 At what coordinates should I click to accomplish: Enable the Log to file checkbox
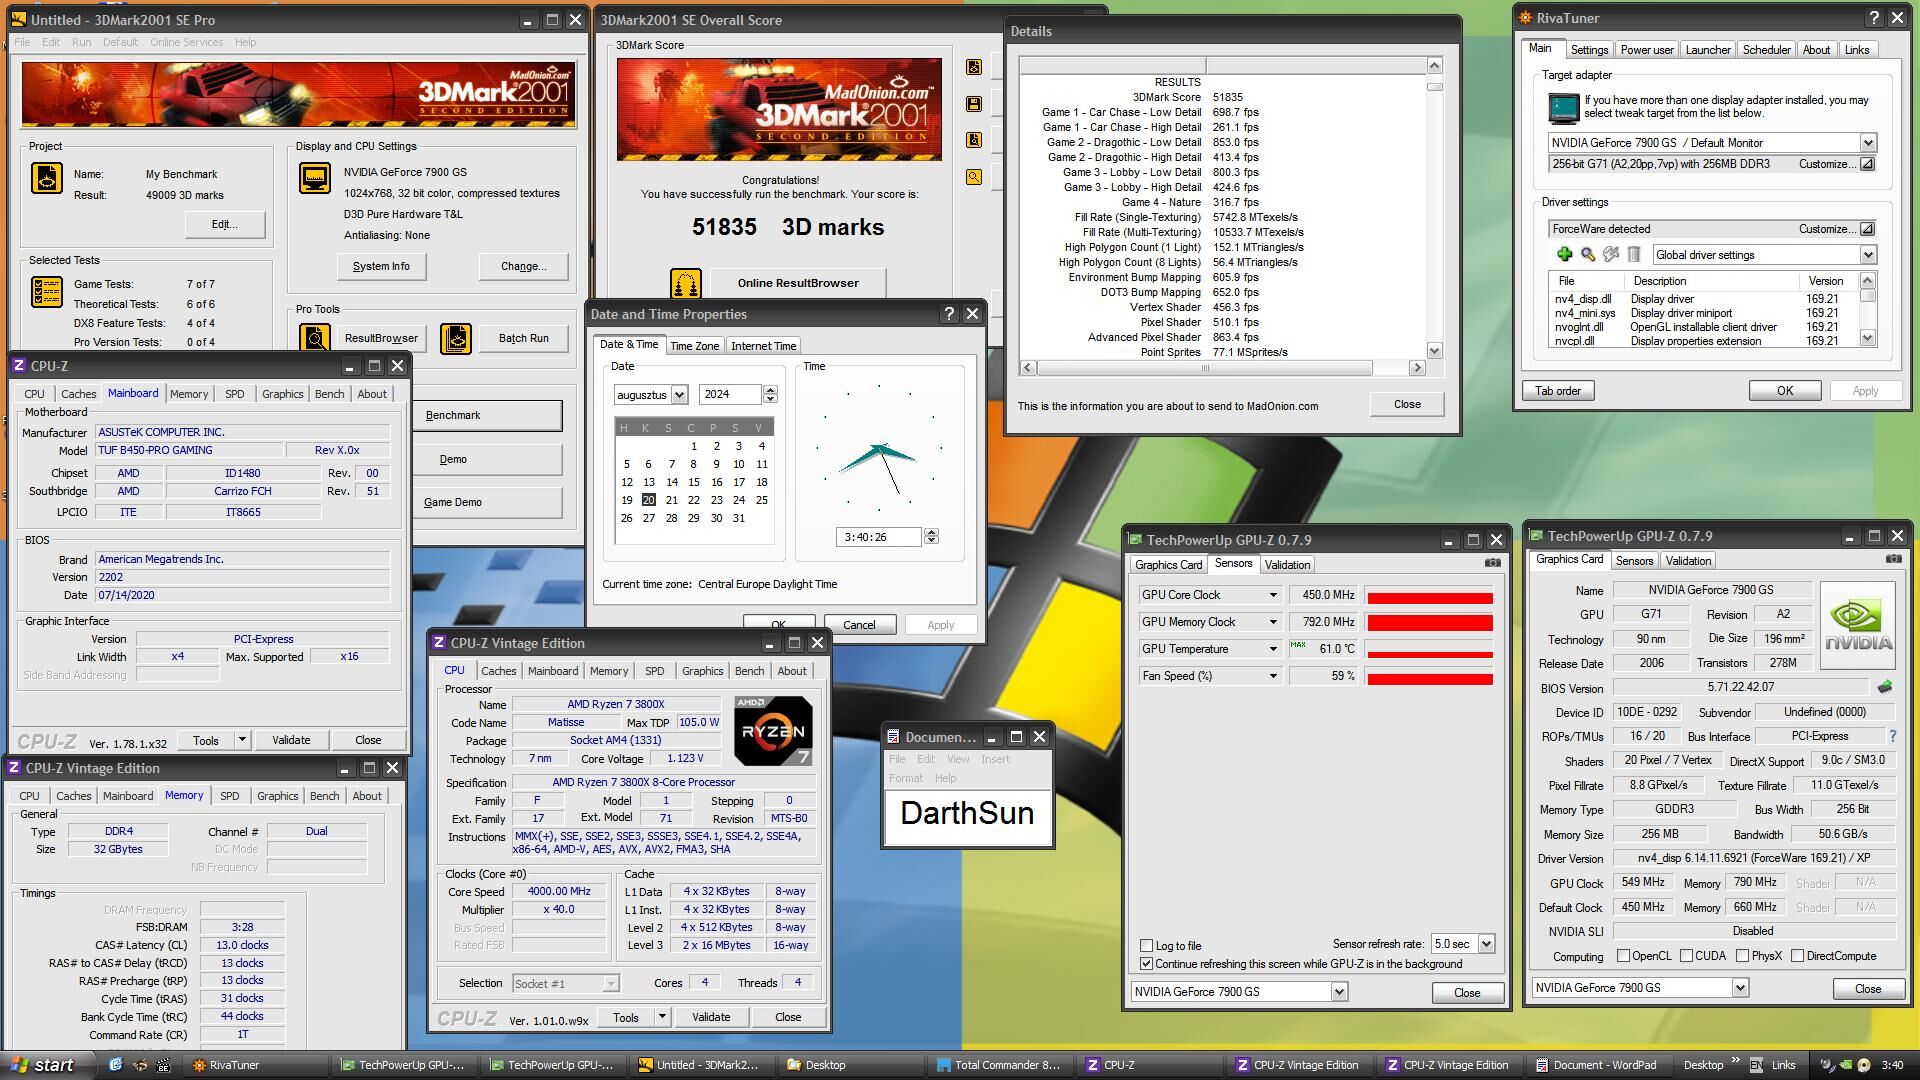tap(1147, 946)
